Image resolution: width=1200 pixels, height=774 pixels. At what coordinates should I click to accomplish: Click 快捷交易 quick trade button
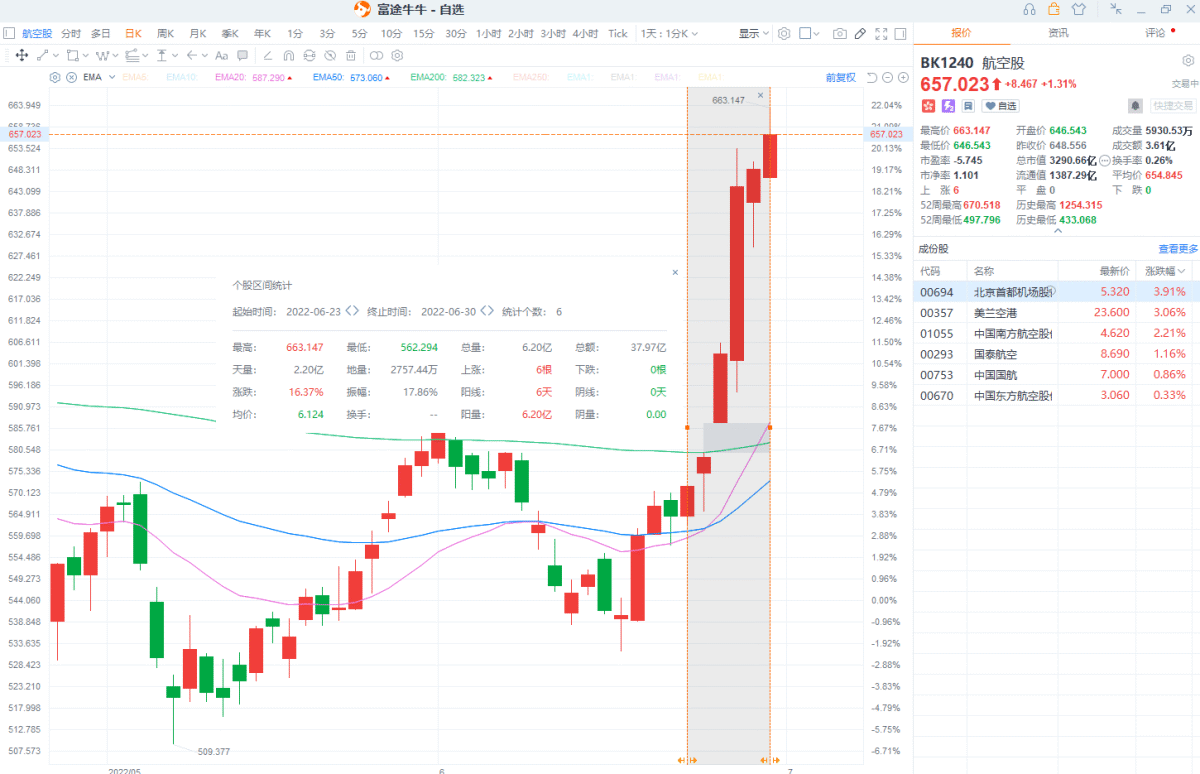tap(1172, 105)
